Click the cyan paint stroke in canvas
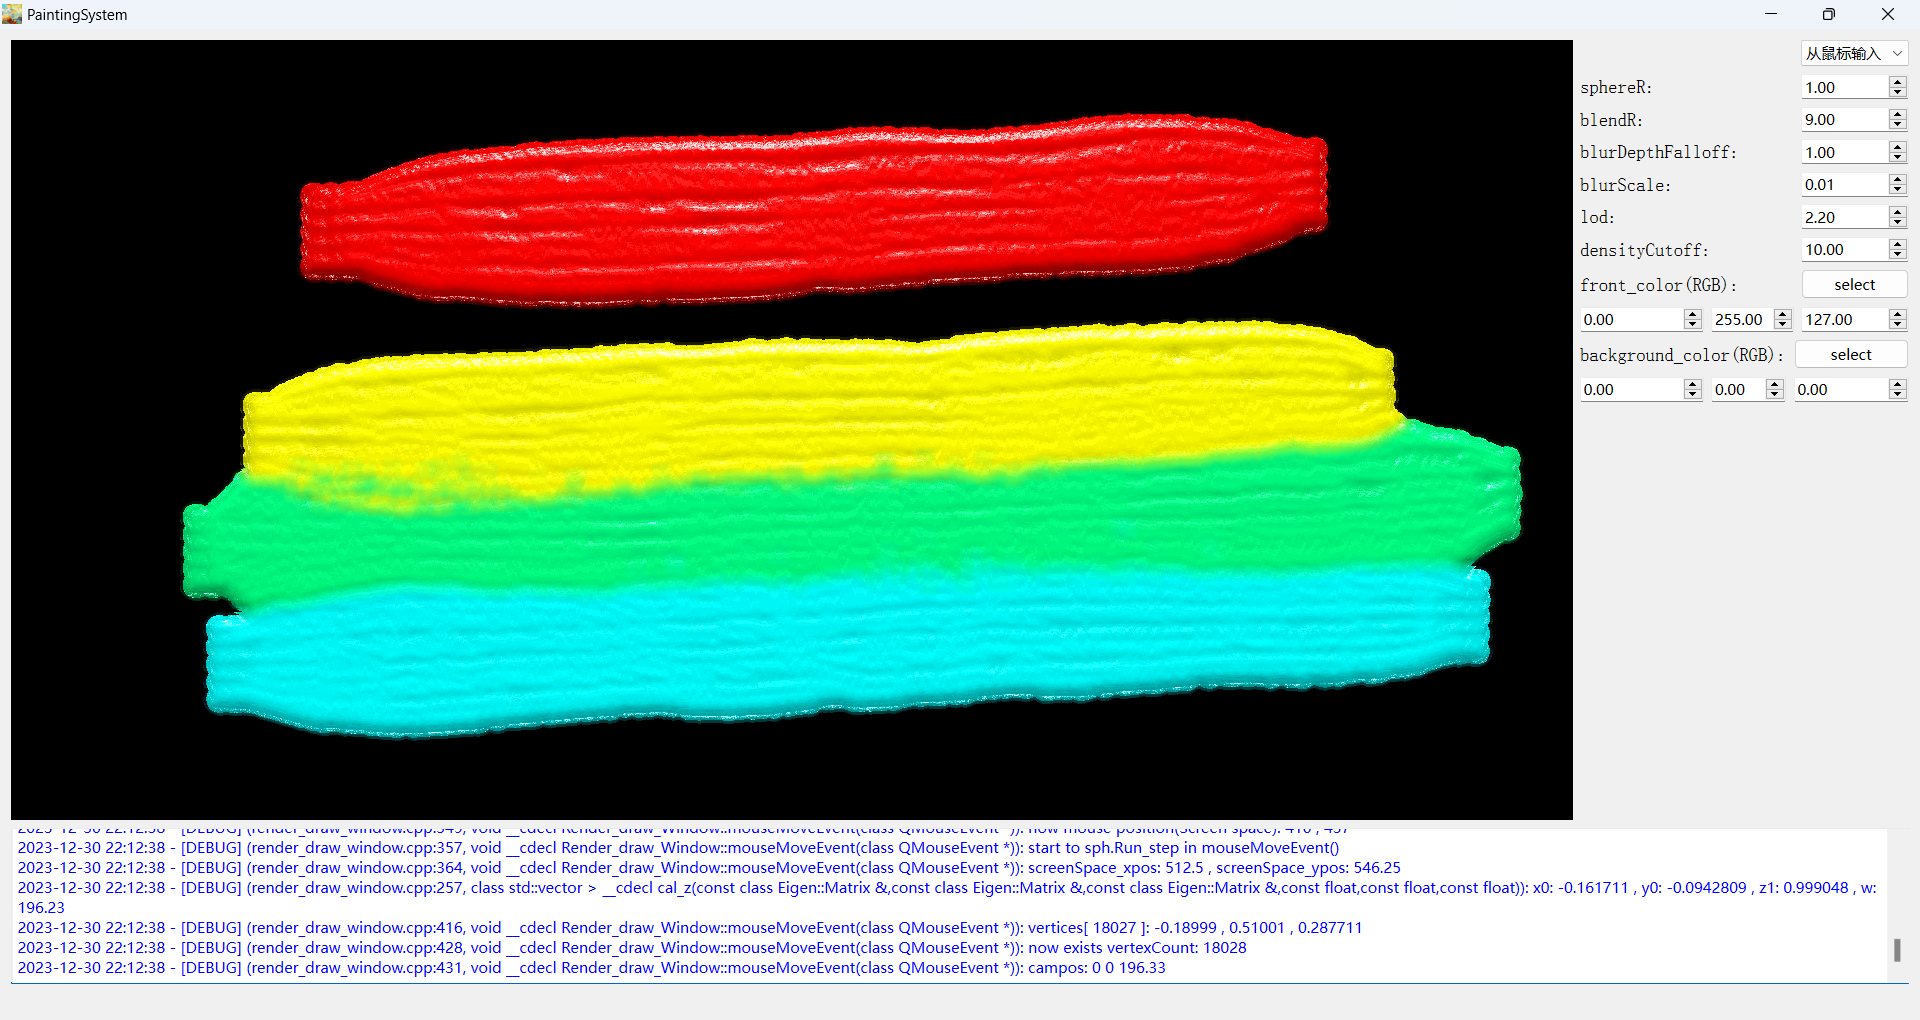This screenshot has height=1020, width=1920. click(x=800, y=650)
